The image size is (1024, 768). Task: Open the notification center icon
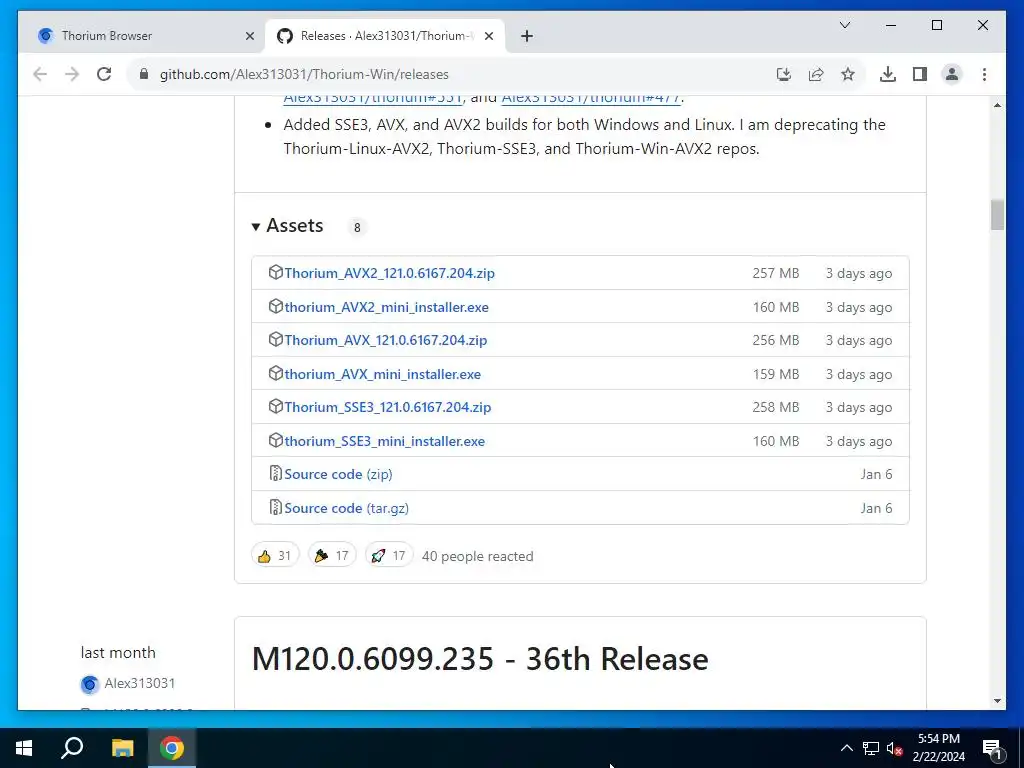click(x=992, y=748)
